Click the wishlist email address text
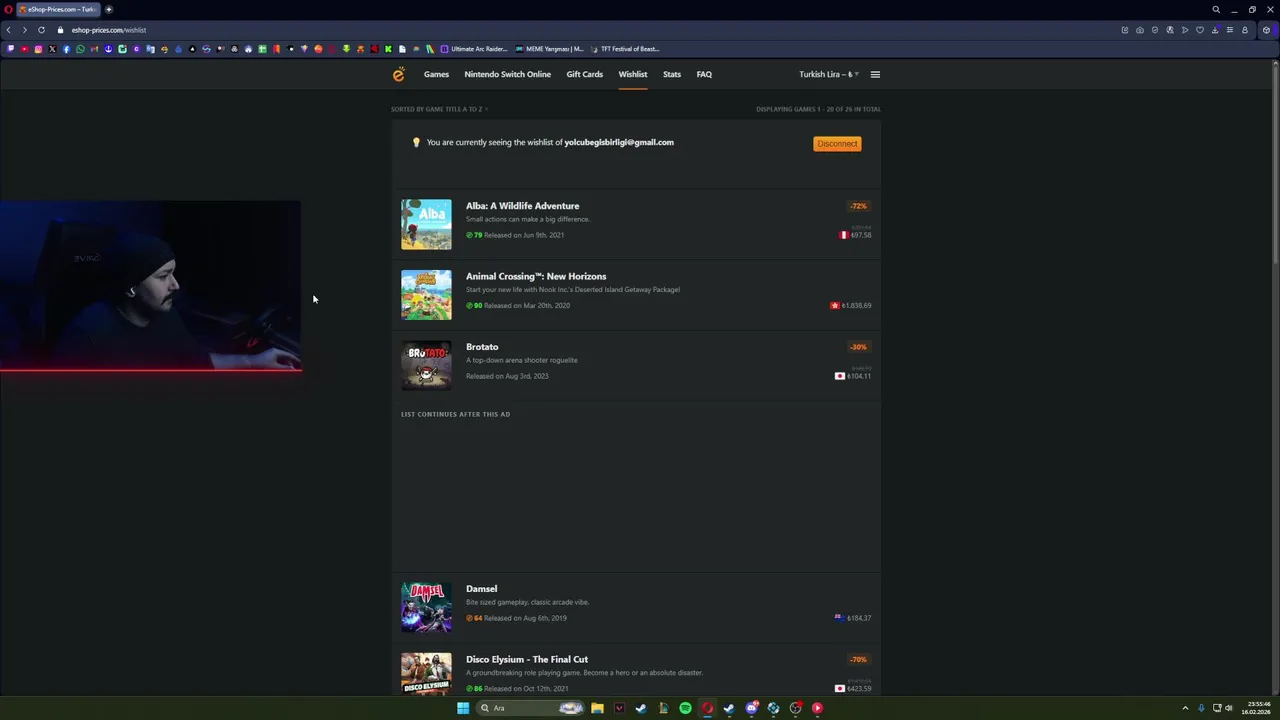The width and height of the screenshot is (1280, 720). click(618, 142)
